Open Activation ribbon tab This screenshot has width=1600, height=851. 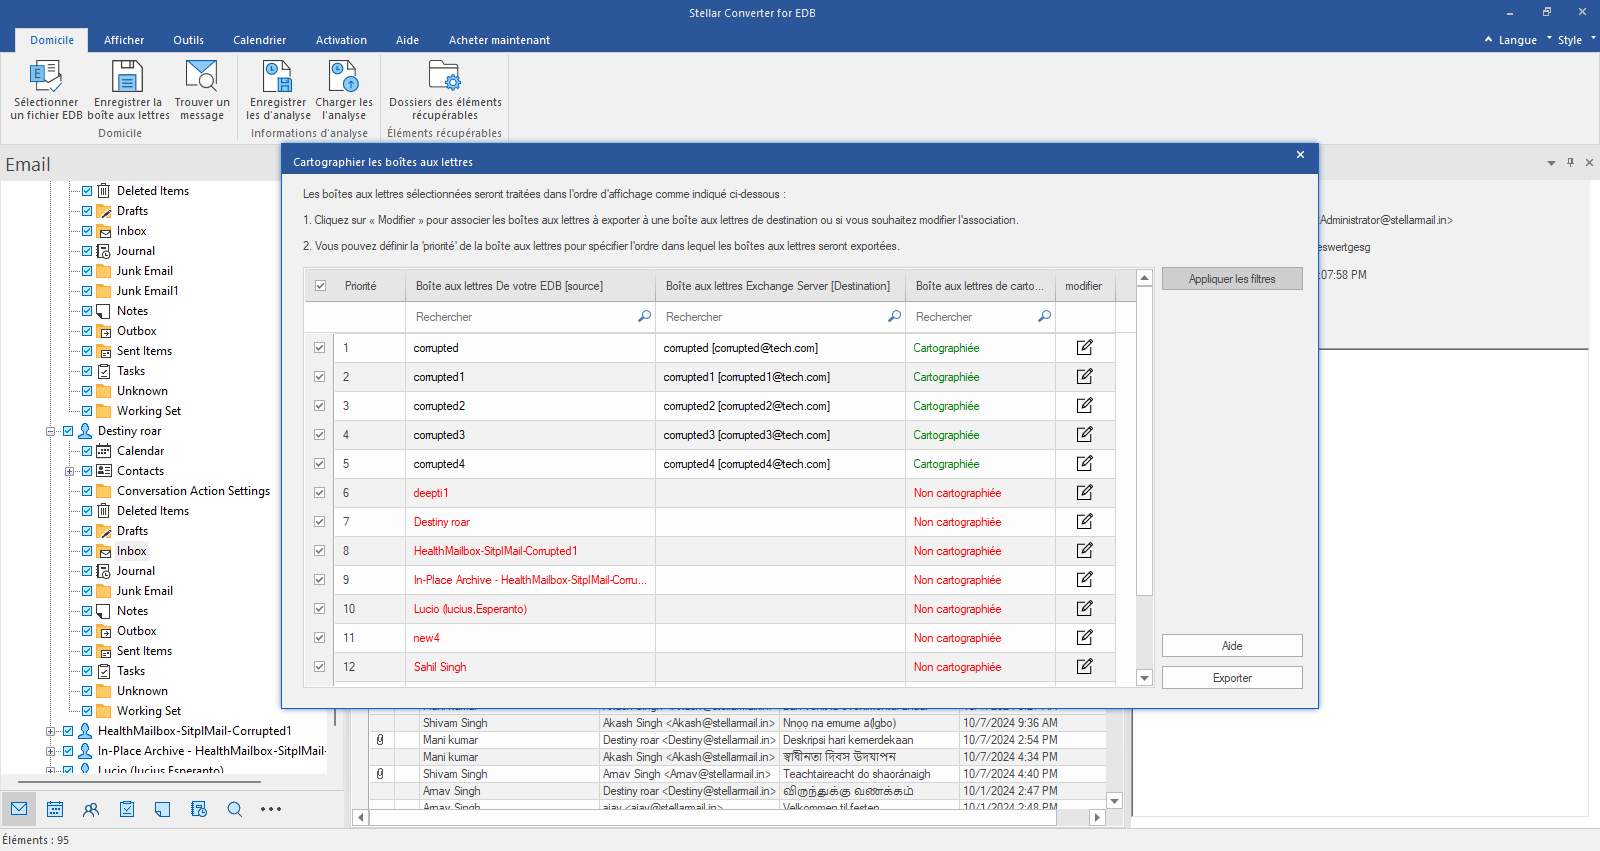click(341, 40)
